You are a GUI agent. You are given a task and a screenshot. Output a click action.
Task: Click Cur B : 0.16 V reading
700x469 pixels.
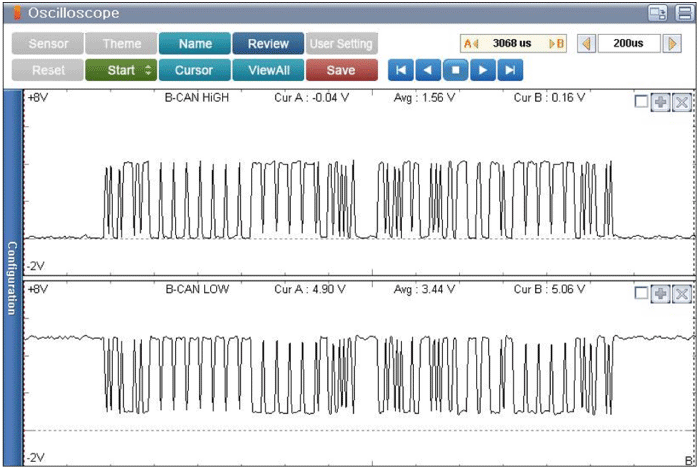550,98
